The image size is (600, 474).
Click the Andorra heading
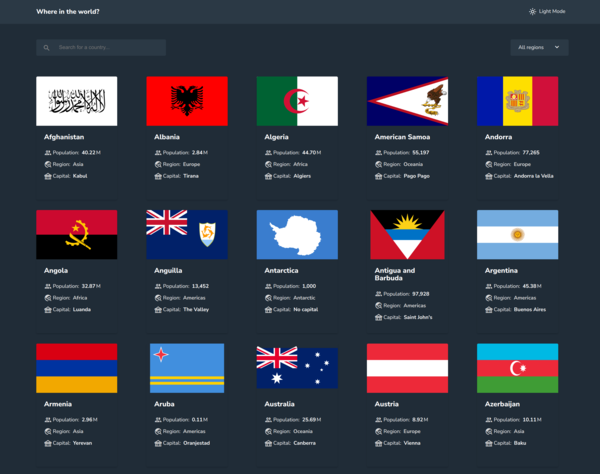pos(498,137)
